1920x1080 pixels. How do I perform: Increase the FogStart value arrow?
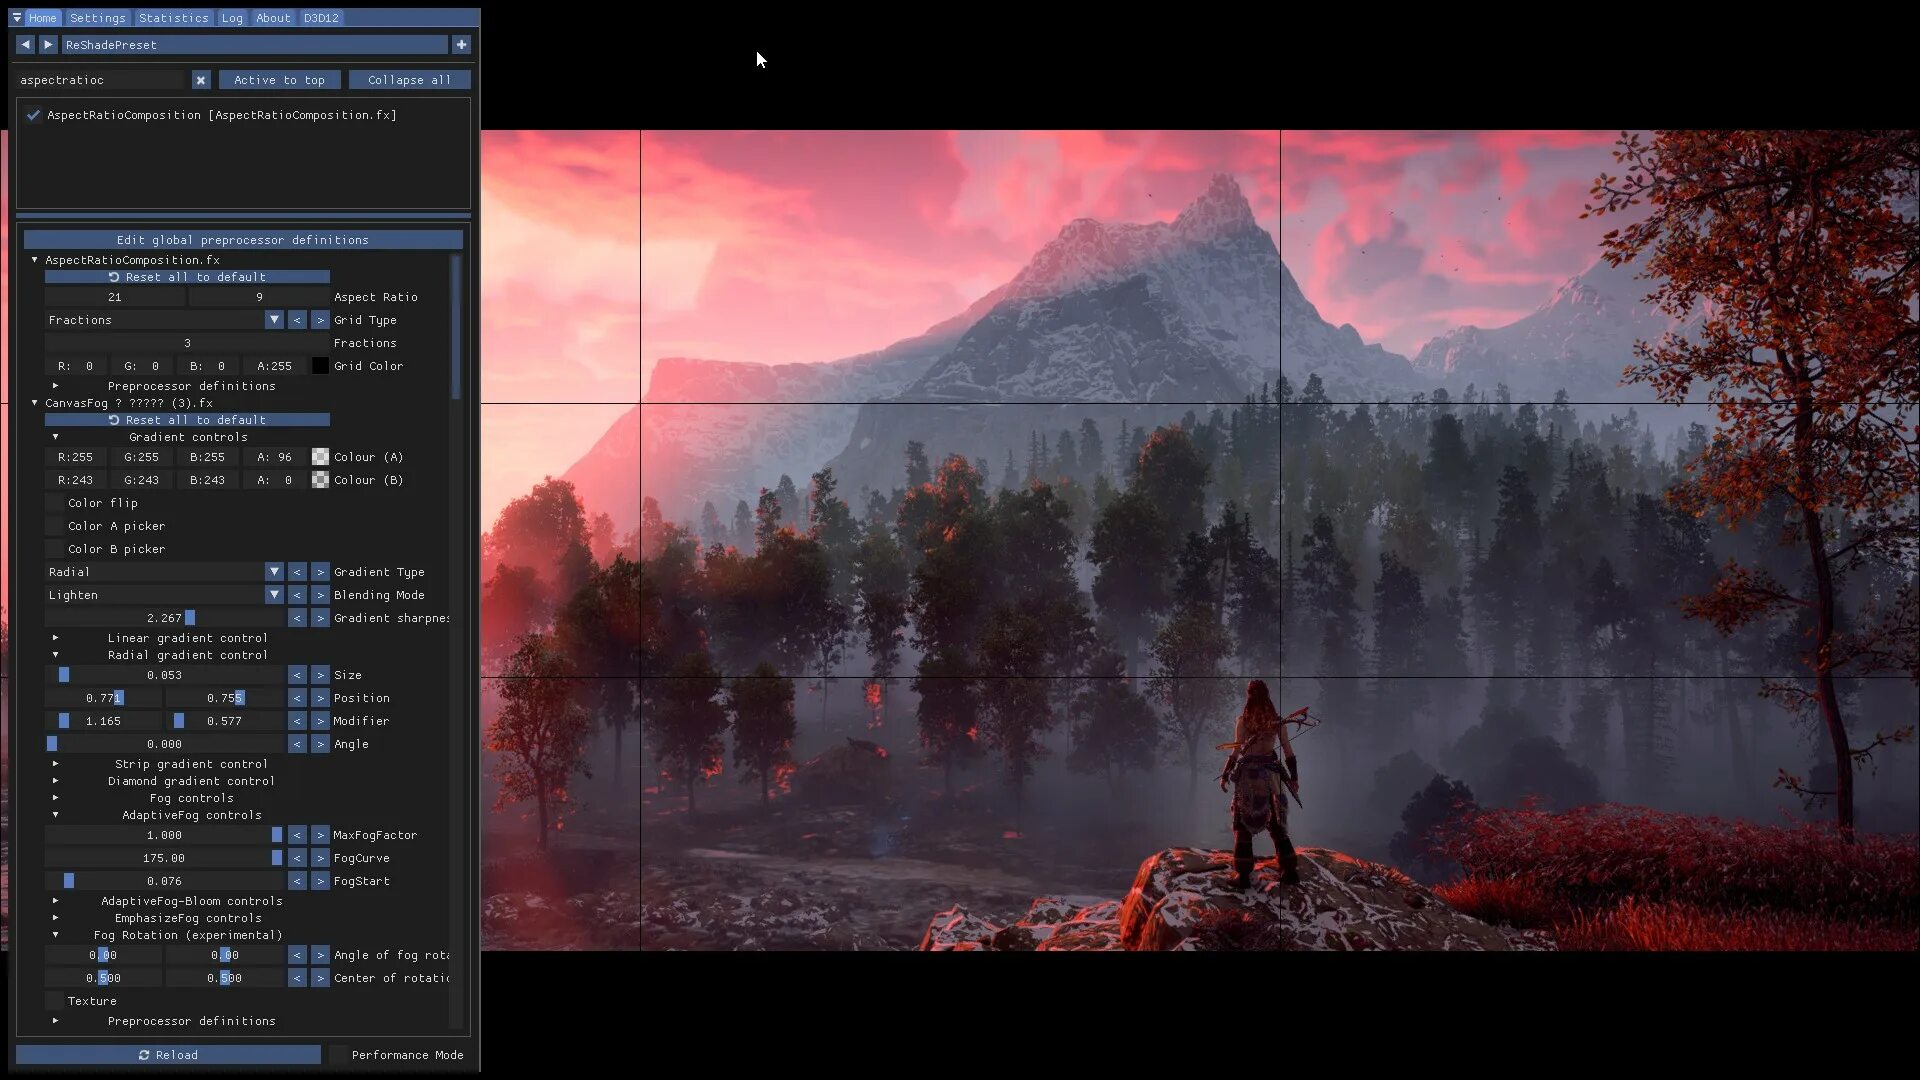coord(320,881)
